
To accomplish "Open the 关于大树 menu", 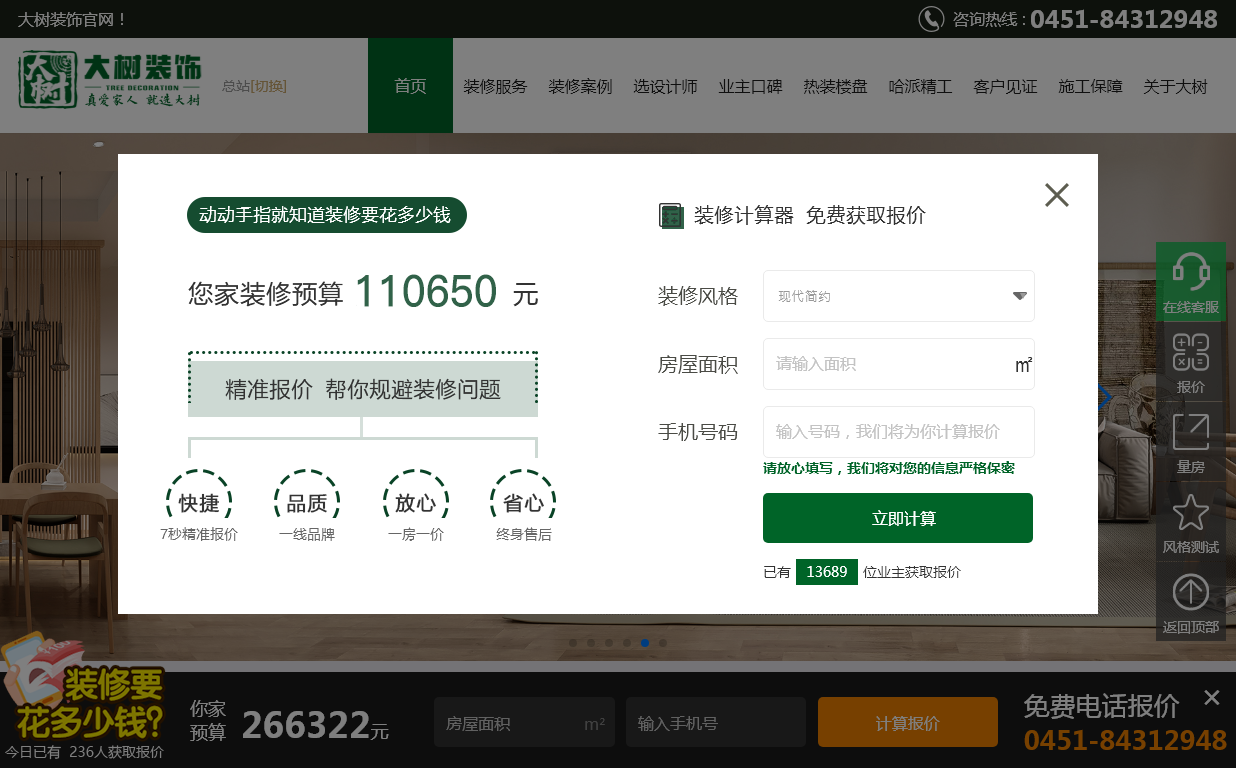I will [x=1175, y=87].
